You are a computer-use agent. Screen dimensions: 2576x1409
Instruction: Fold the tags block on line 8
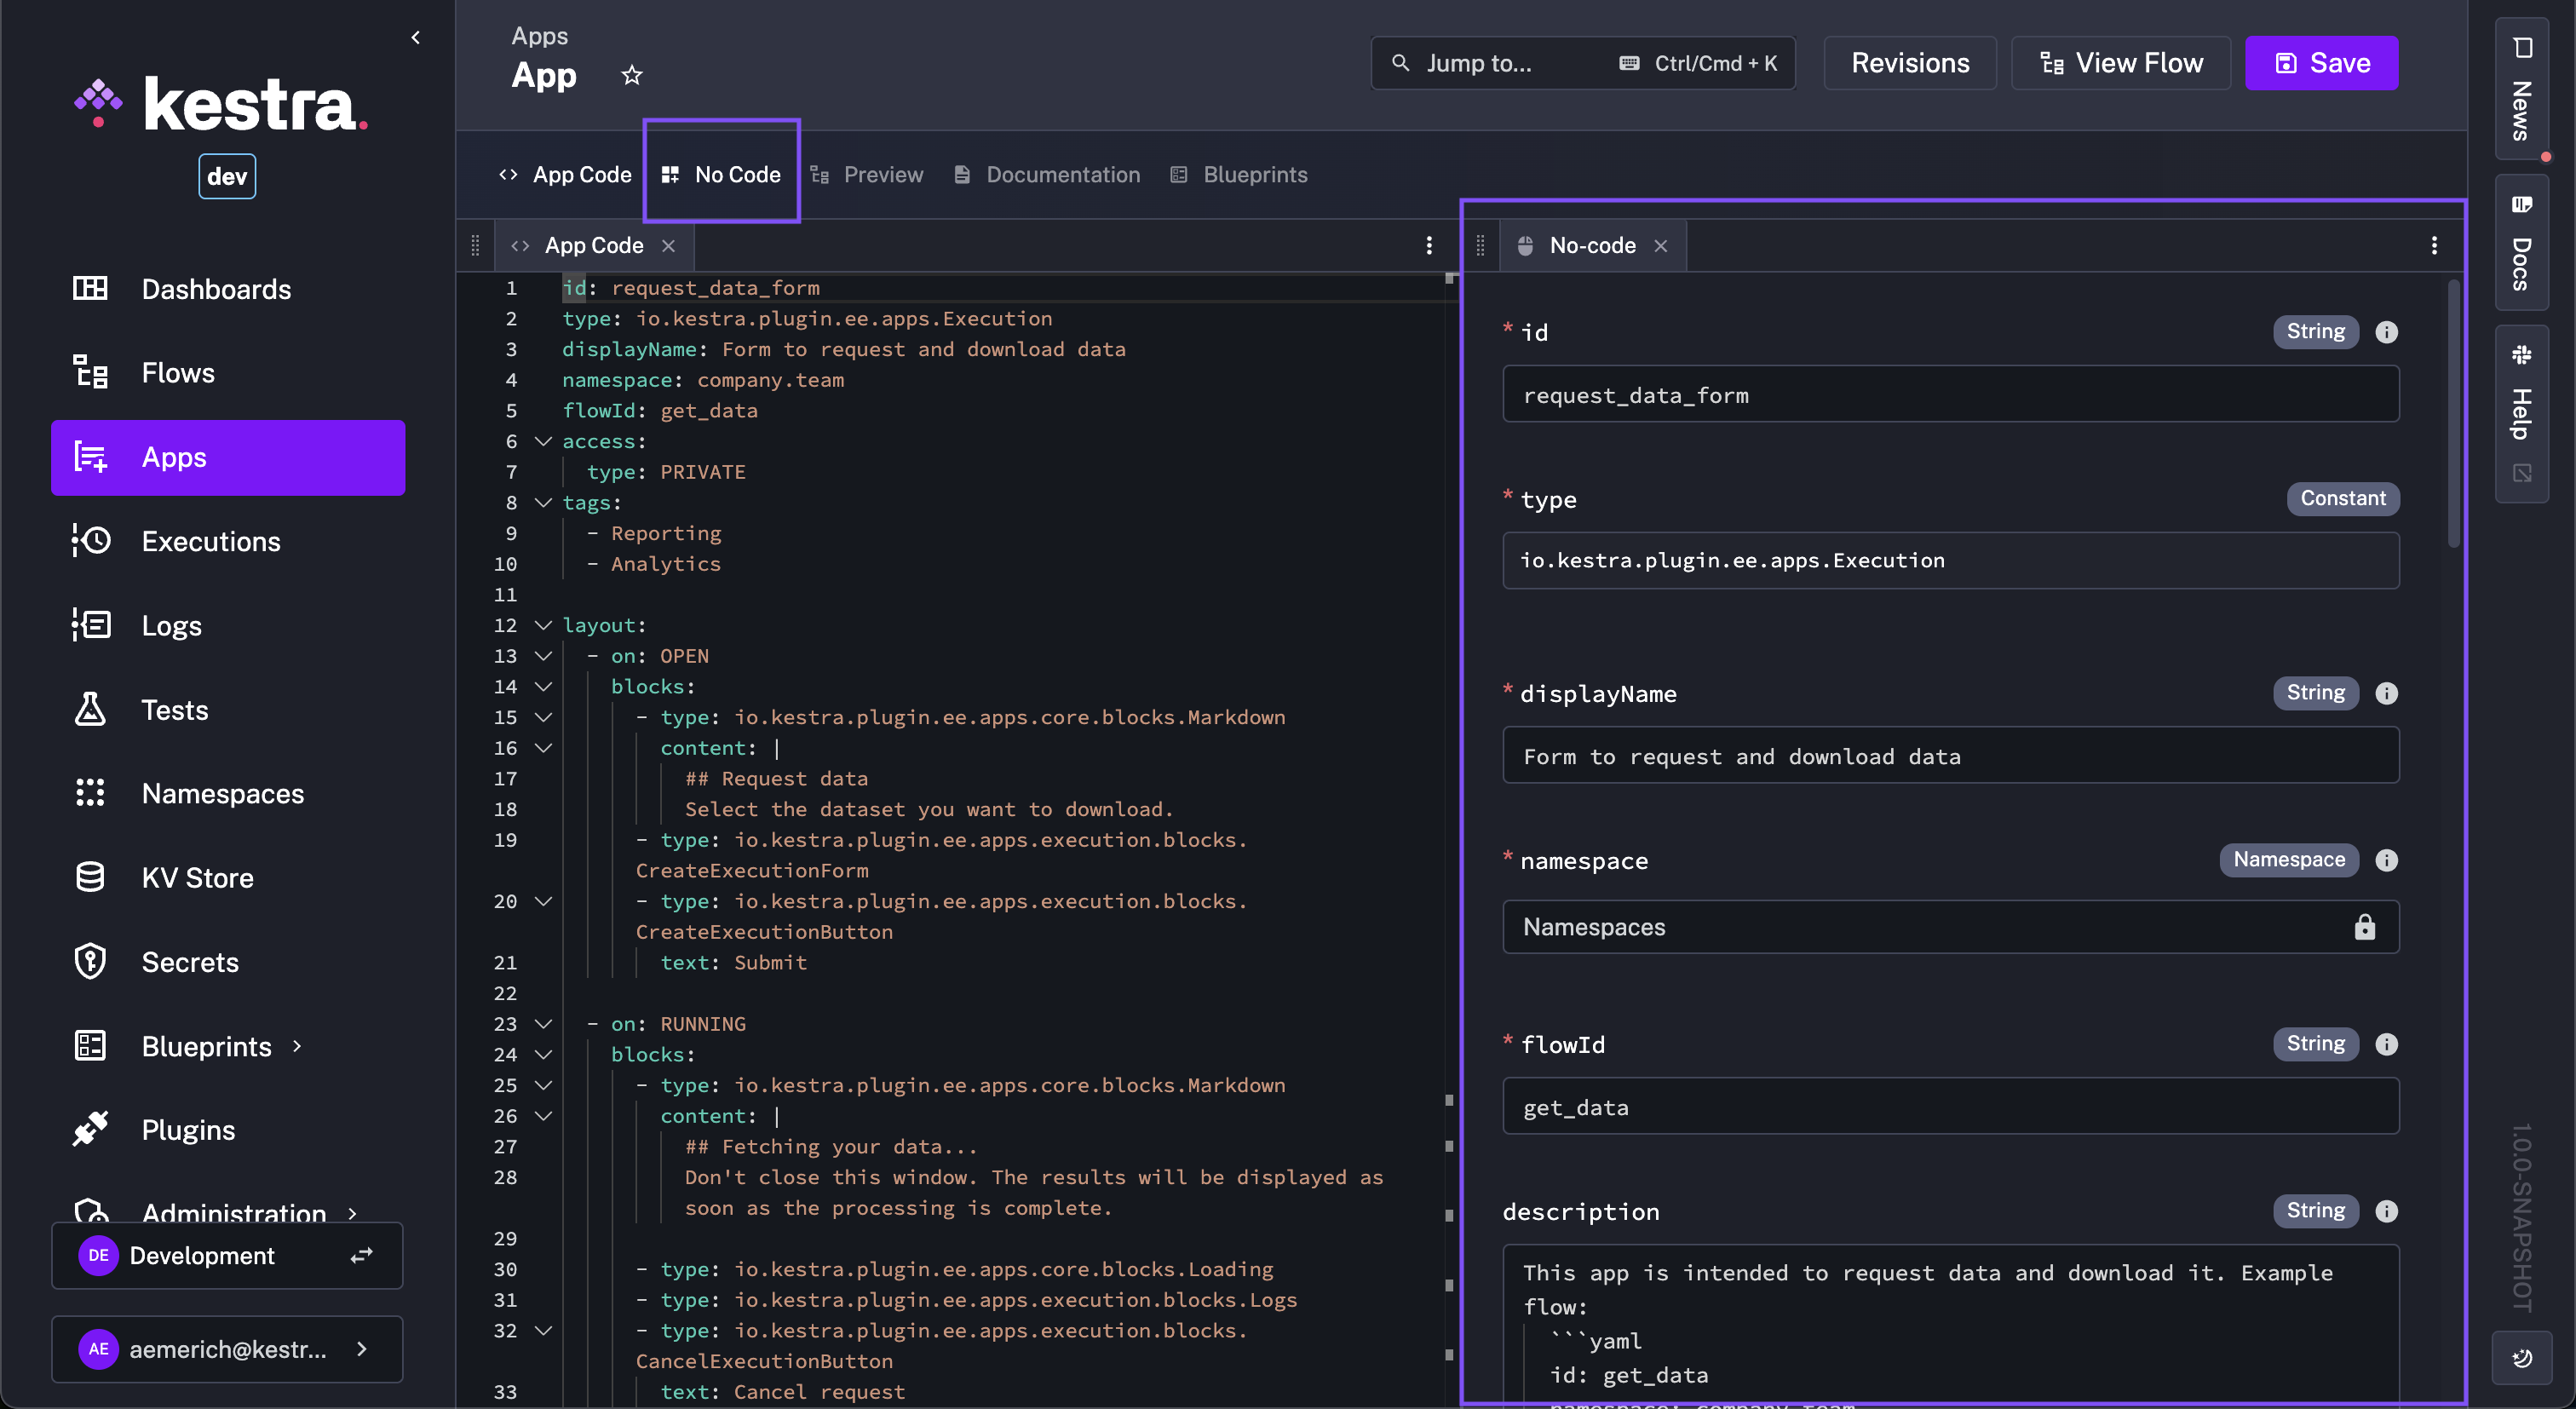(x=543, y=503)
